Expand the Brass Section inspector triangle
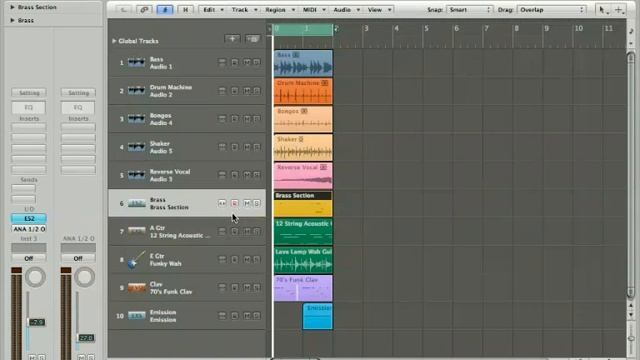 coord(12,7)
